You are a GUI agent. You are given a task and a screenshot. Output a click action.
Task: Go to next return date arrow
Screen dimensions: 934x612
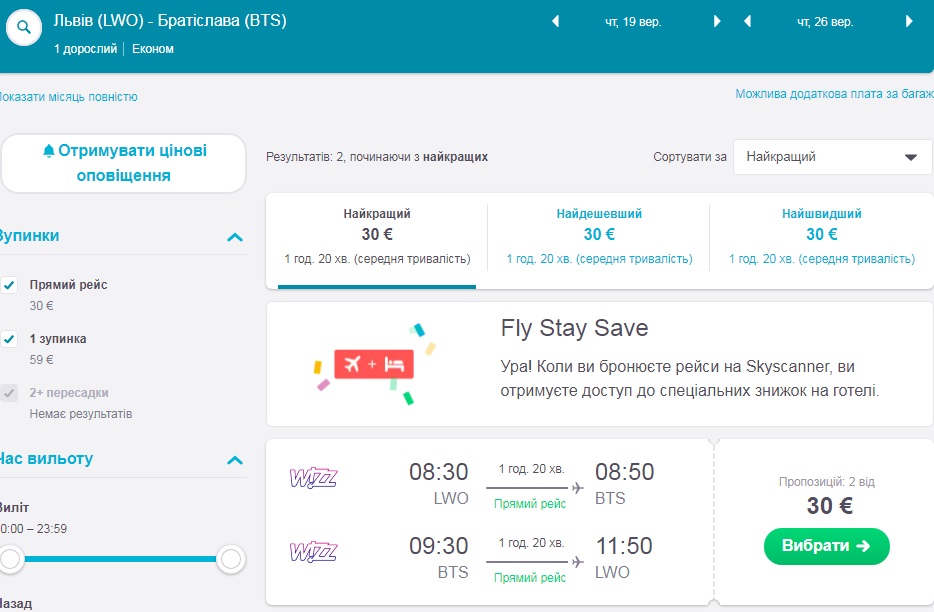coord(909,22)
